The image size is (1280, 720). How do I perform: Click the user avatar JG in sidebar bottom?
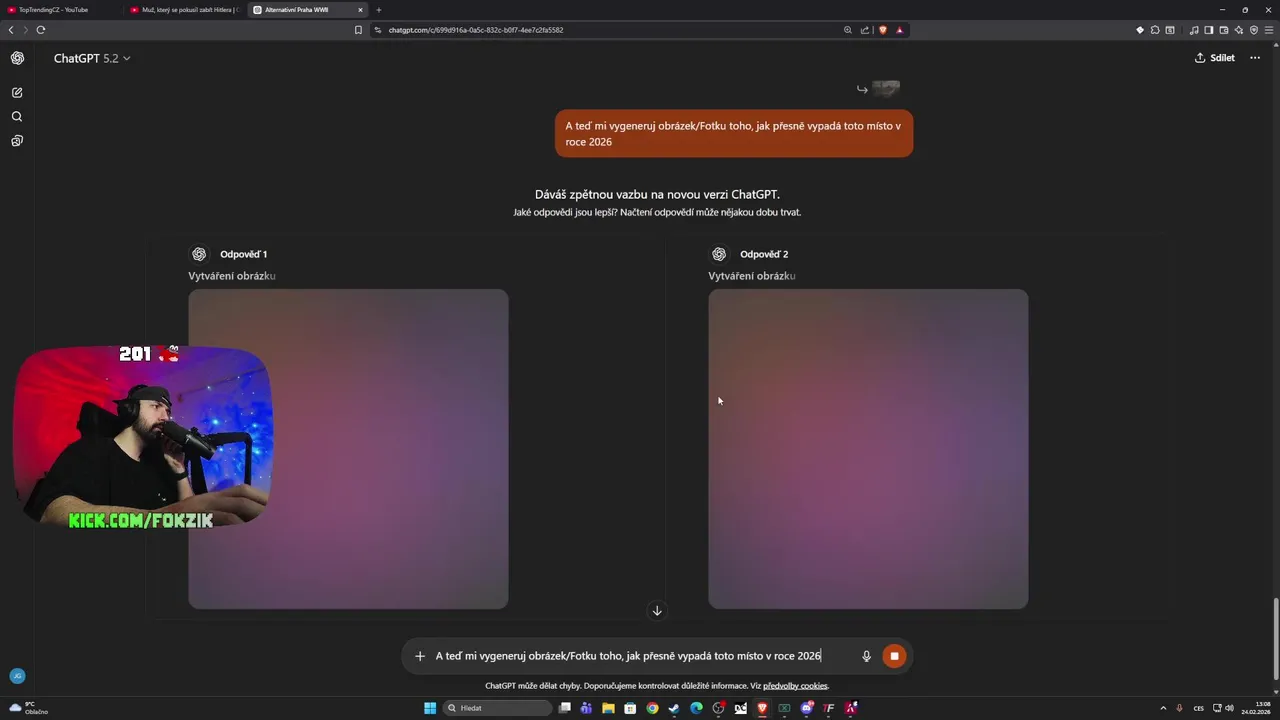click(17, 676)
